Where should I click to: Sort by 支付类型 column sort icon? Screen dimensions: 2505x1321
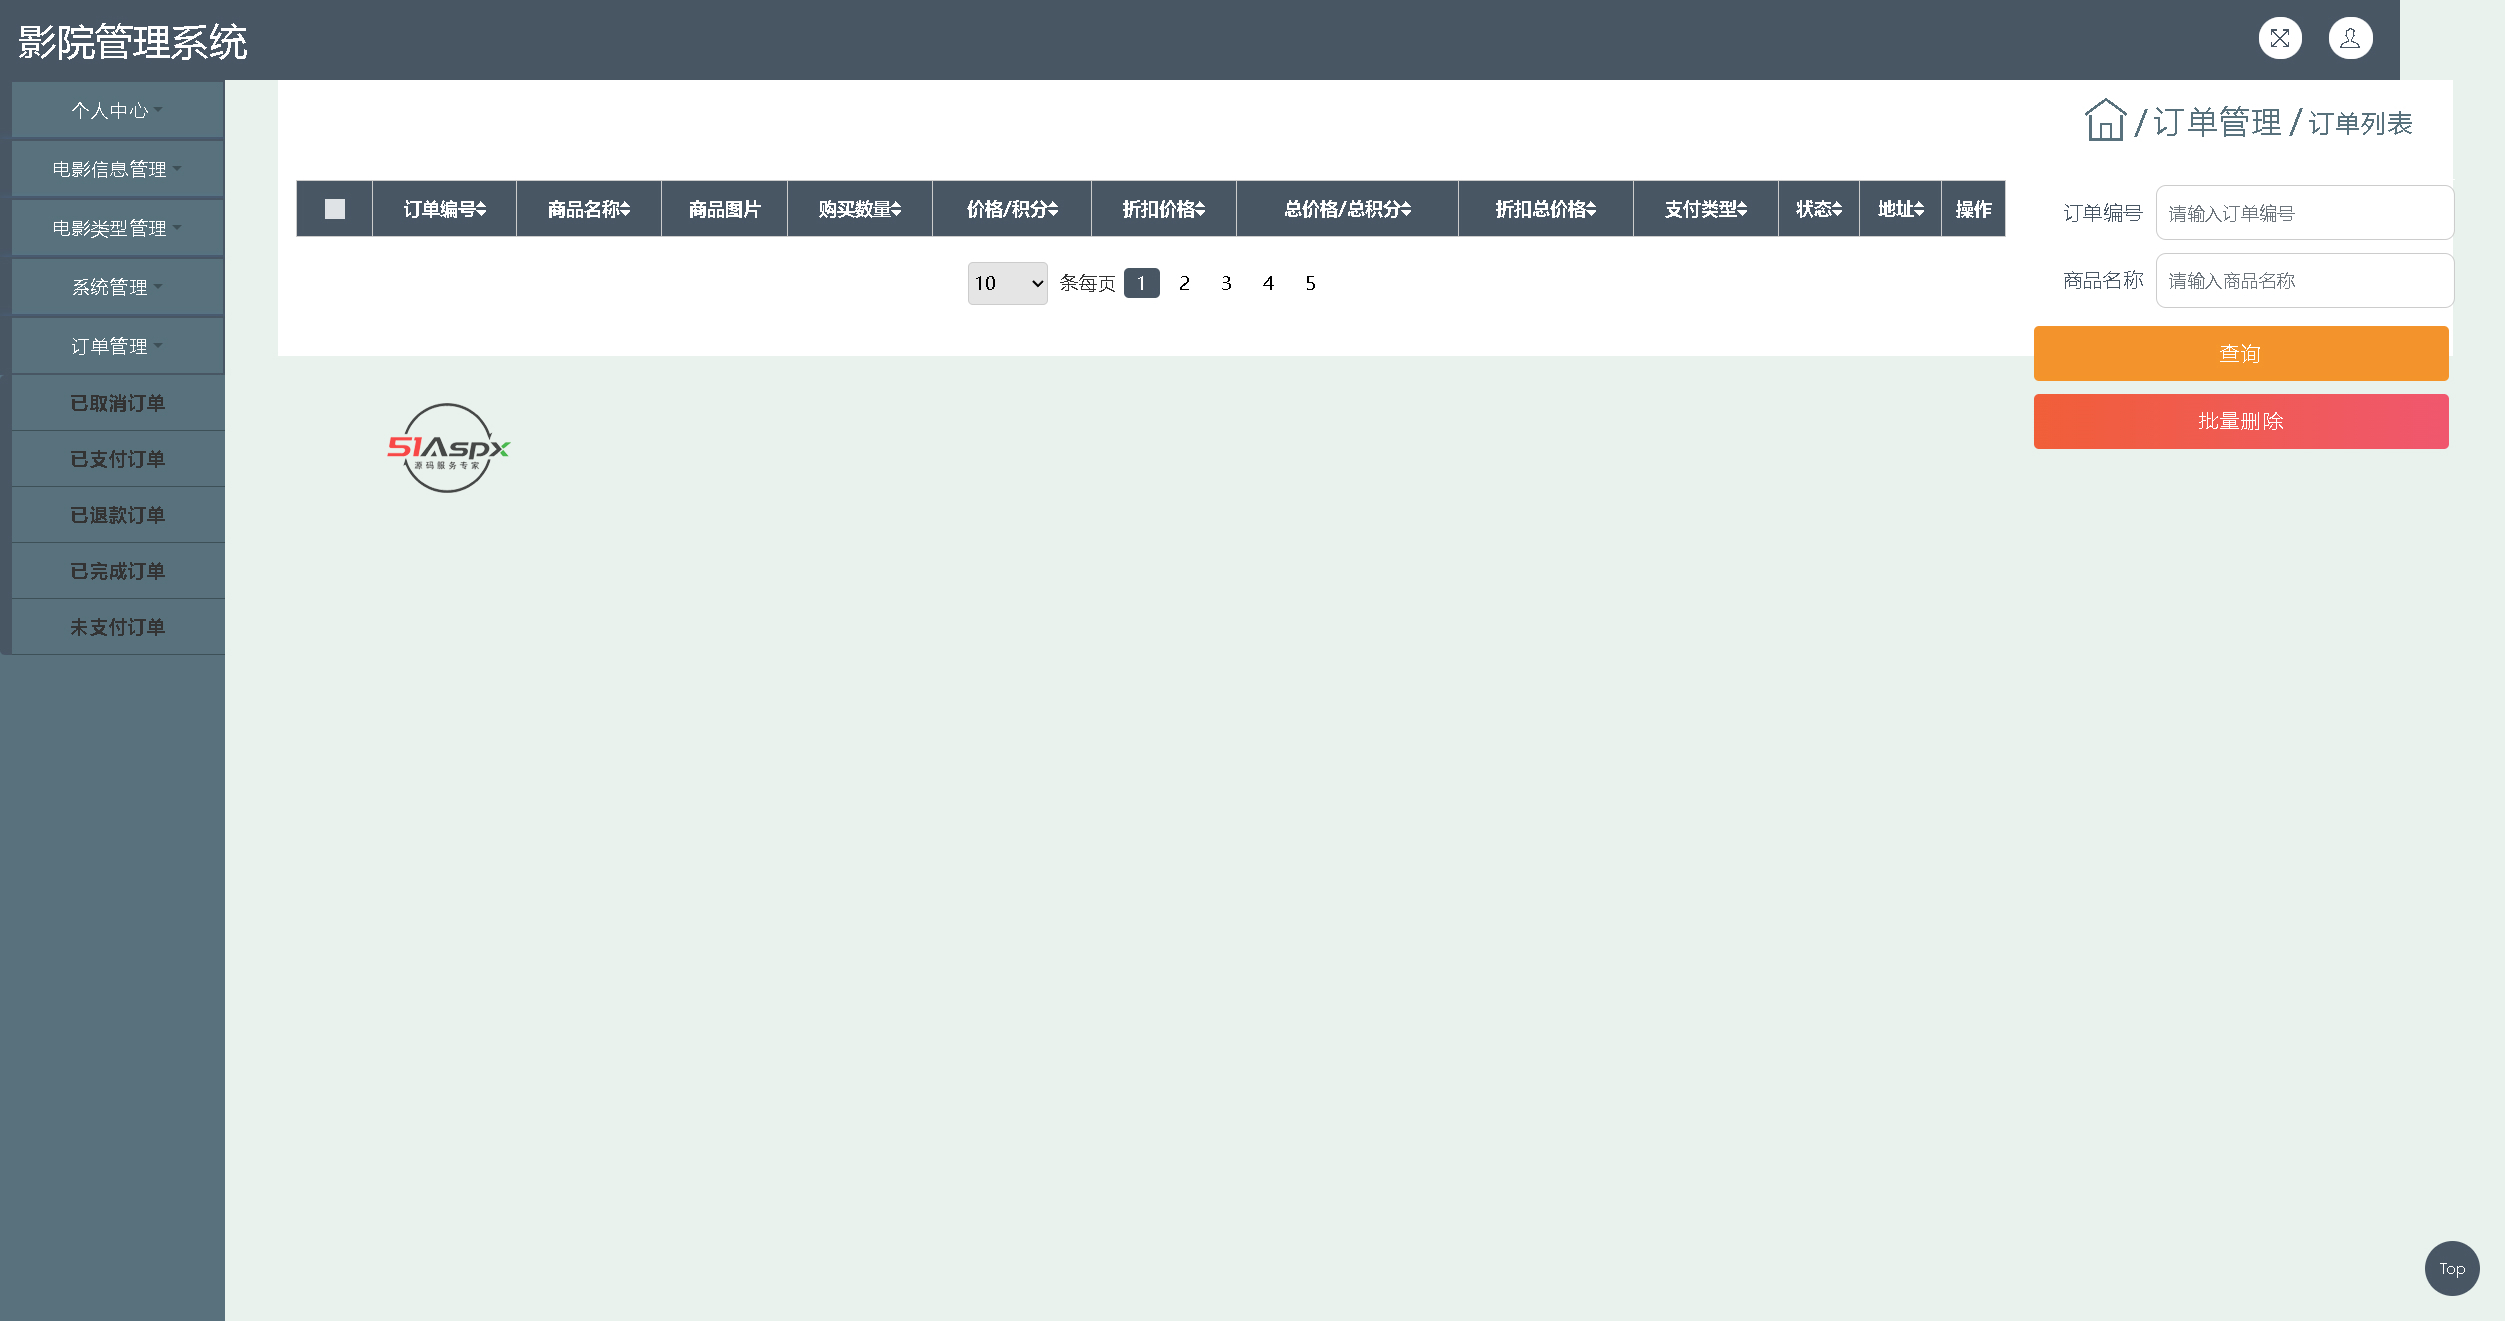[x=1742, y=209]
